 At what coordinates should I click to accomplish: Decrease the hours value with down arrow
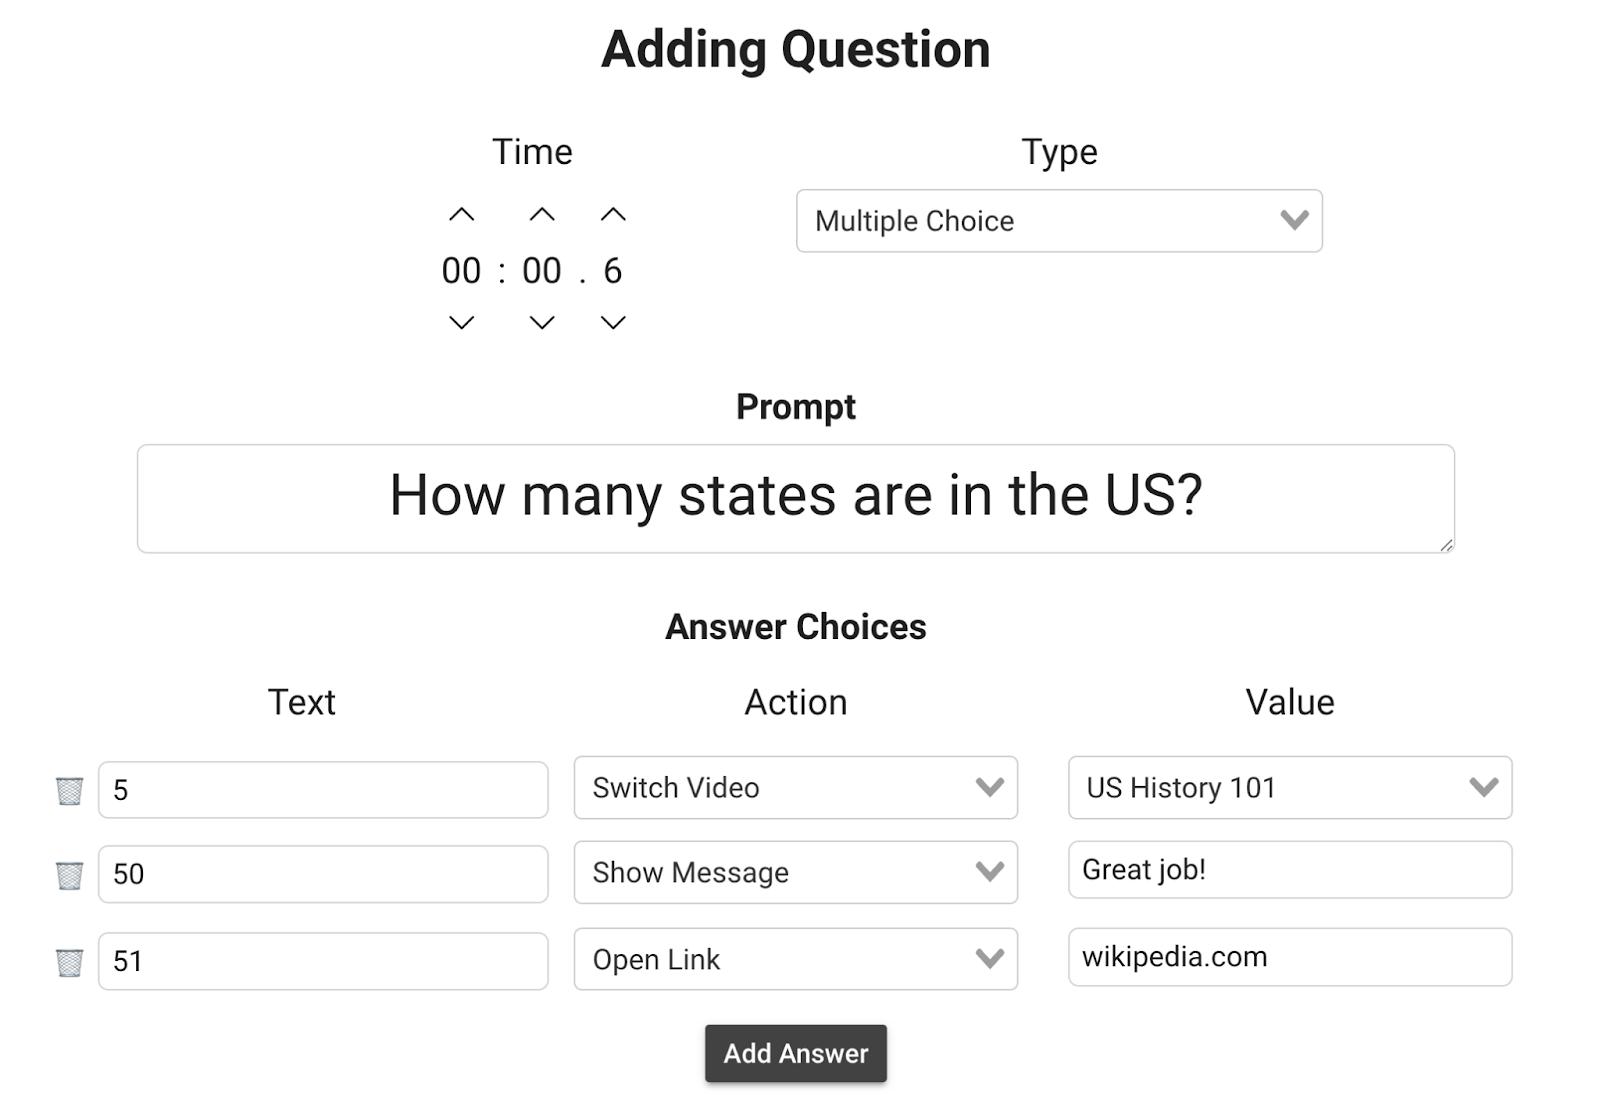[x=461, y=322]
